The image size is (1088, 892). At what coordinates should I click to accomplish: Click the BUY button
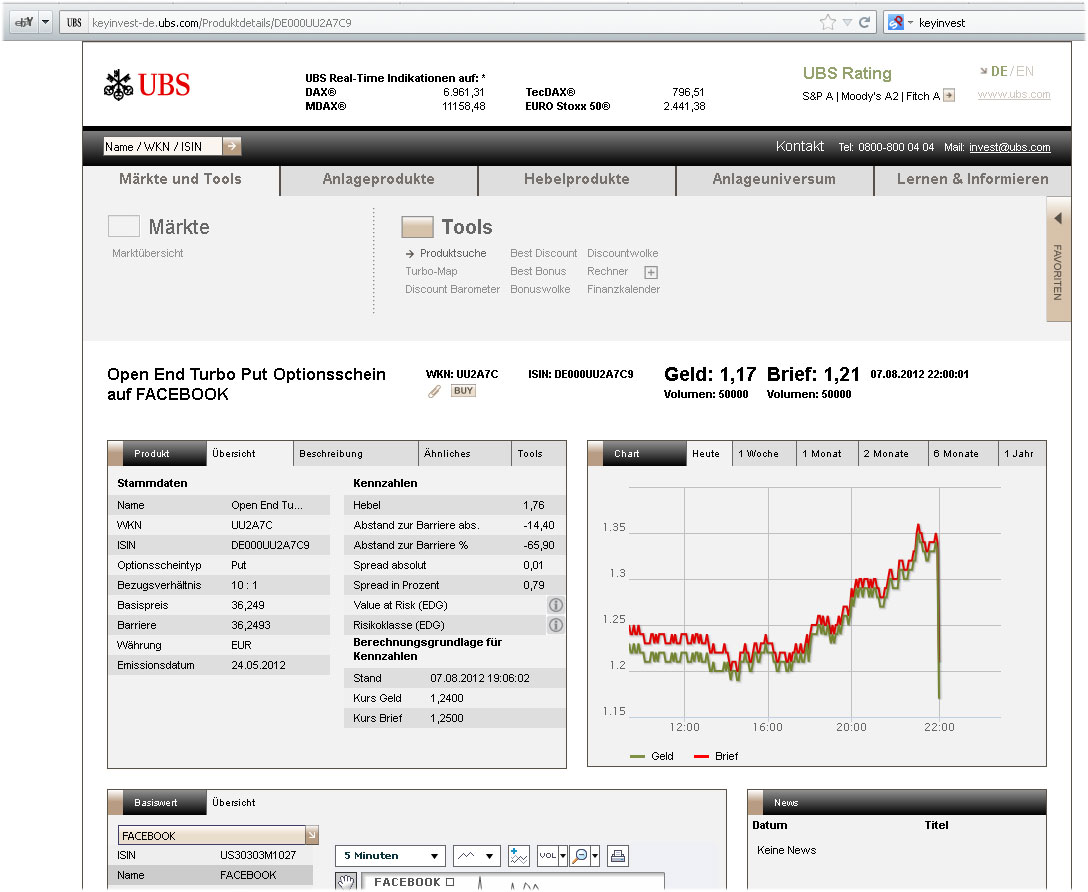coord(464,391)
